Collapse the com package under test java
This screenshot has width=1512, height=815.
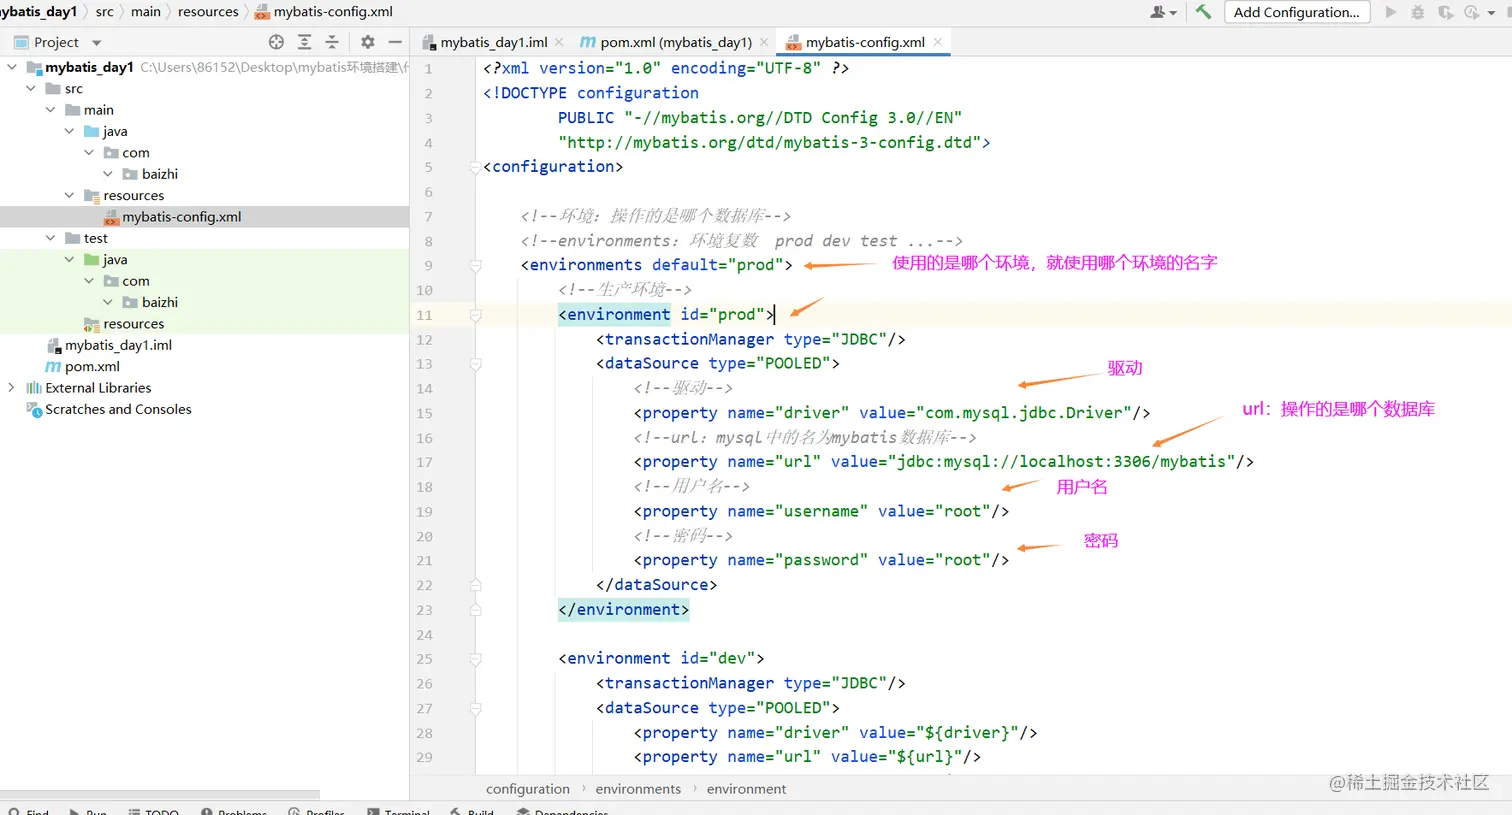coord(89,281)
